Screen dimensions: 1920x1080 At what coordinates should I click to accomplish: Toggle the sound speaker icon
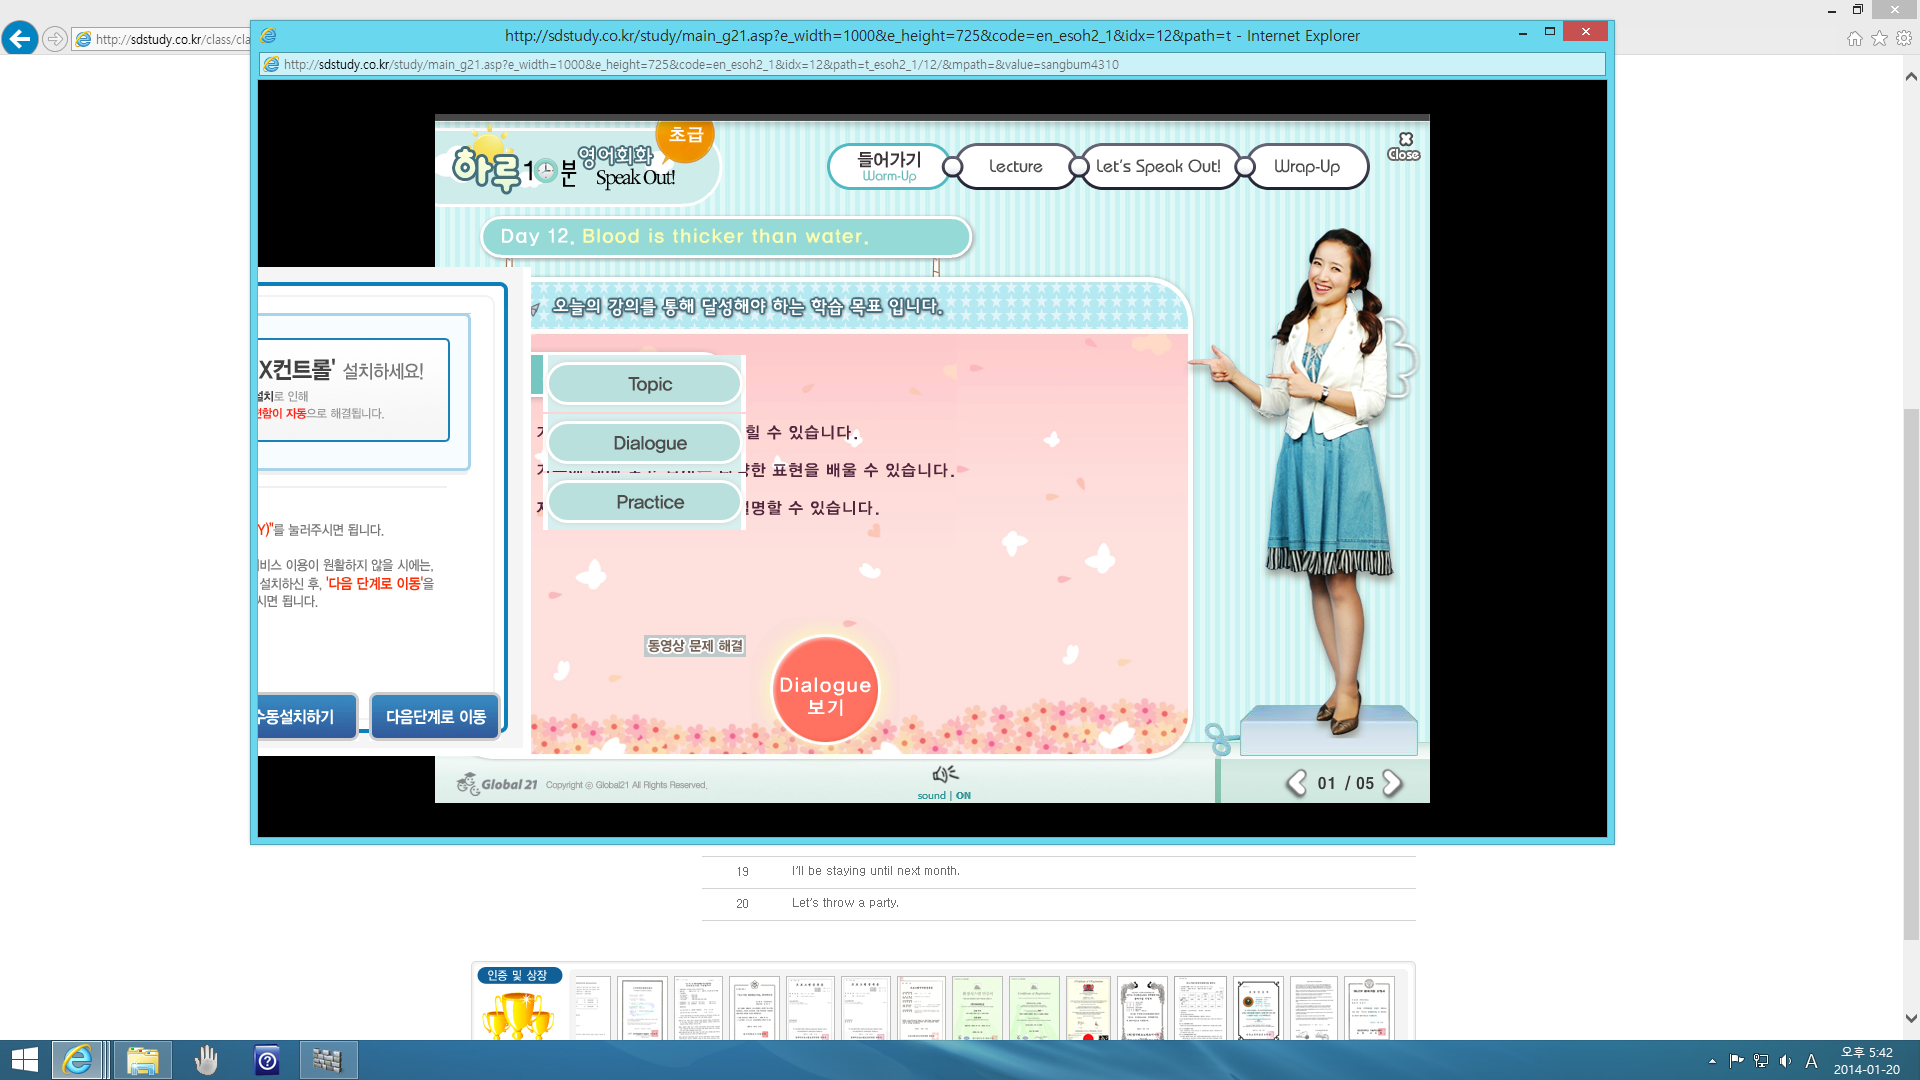945,774
